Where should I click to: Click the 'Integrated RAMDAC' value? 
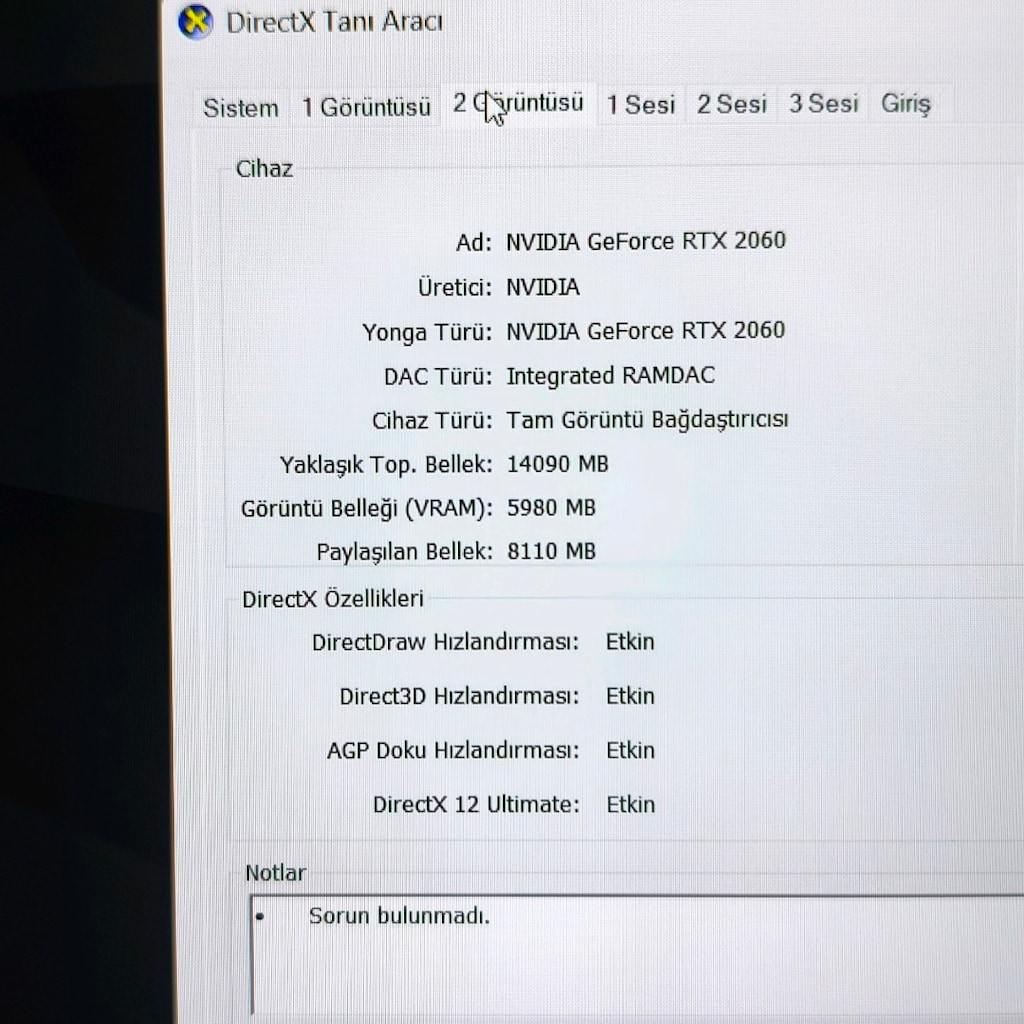click(611, 376)
